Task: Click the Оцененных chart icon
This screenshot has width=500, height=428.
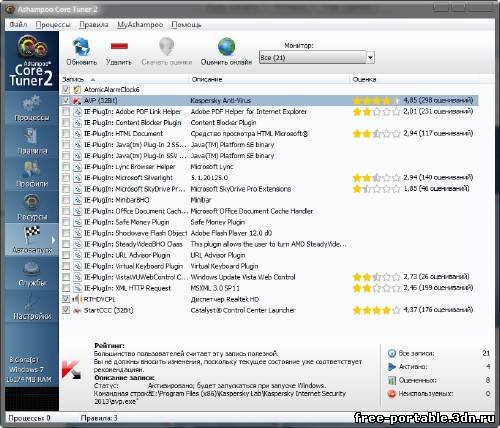Action: (x=392, y=380)
